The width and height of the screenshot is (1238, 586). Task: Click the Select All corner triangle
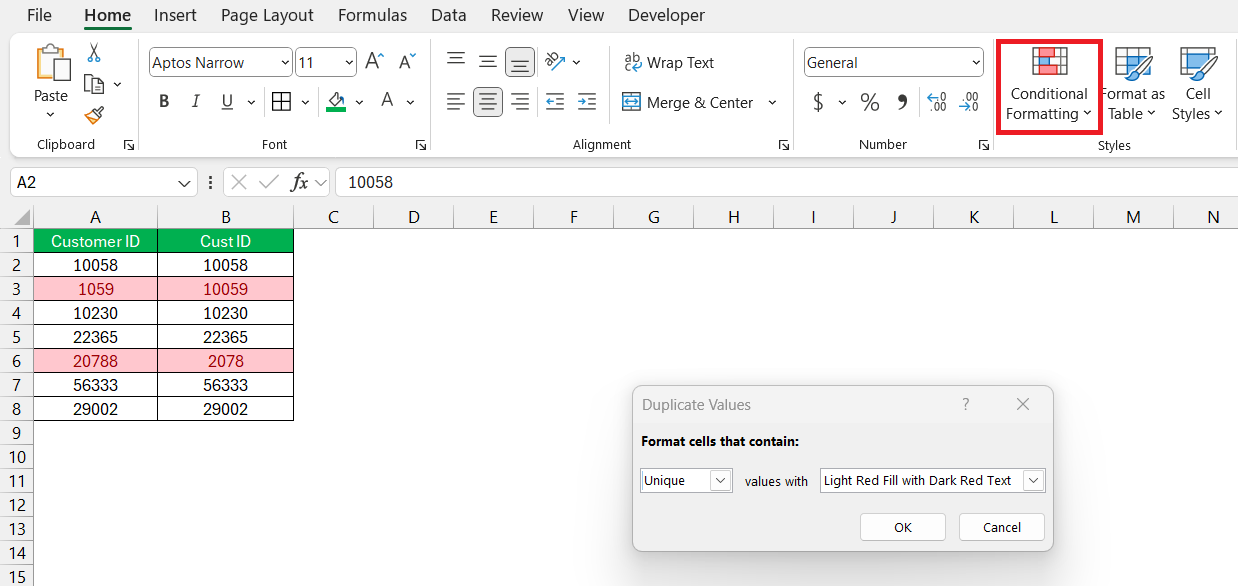(x=23, y=218)
